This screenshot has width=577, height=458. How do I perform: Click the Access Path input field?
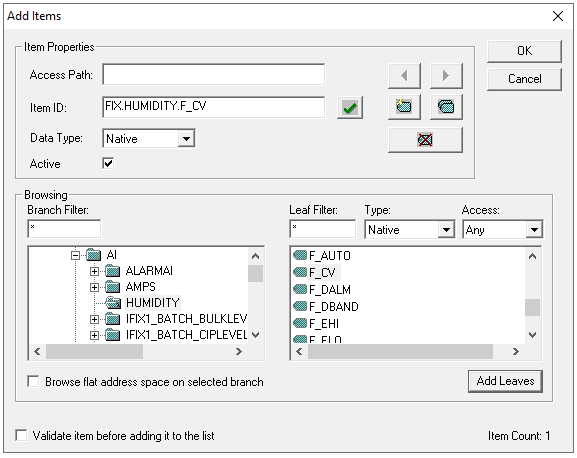pos(213,75)
